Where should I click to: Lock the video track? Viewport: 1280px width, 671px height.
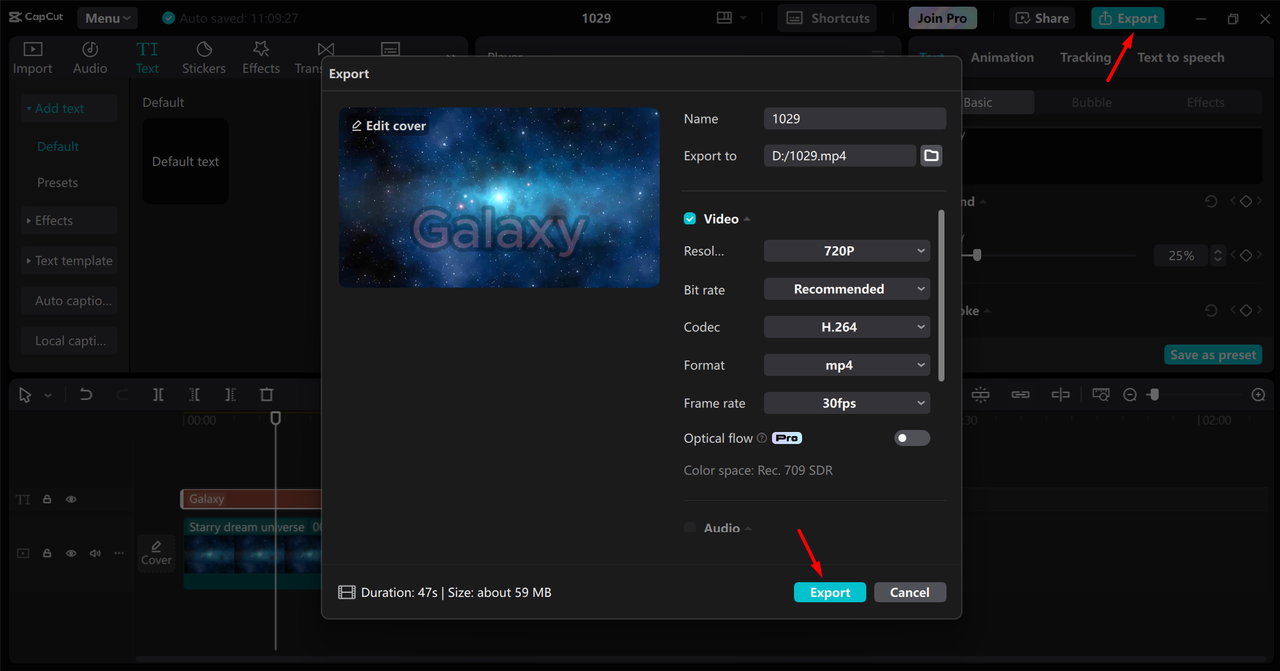47,553
